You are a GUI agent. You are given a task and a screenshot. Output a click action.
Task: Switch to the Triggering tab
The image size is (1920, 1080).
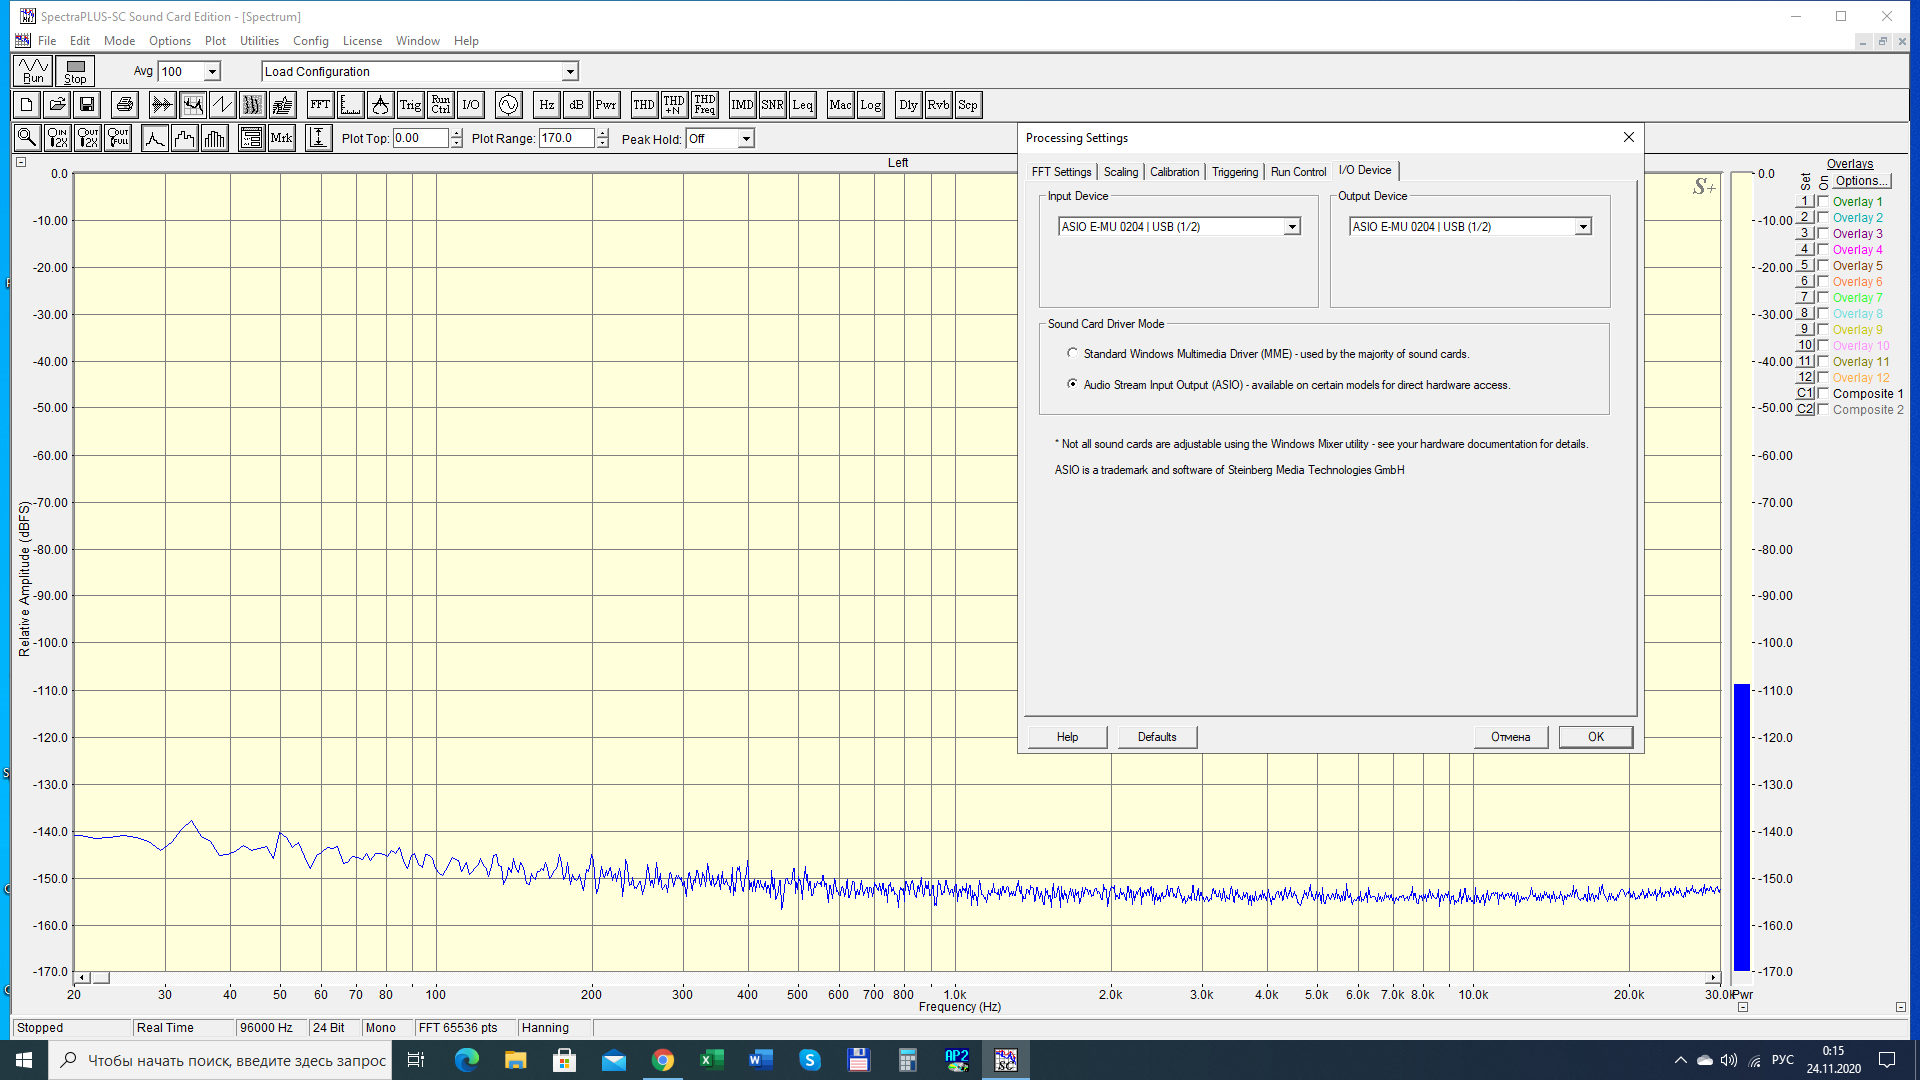point(1235,172)
